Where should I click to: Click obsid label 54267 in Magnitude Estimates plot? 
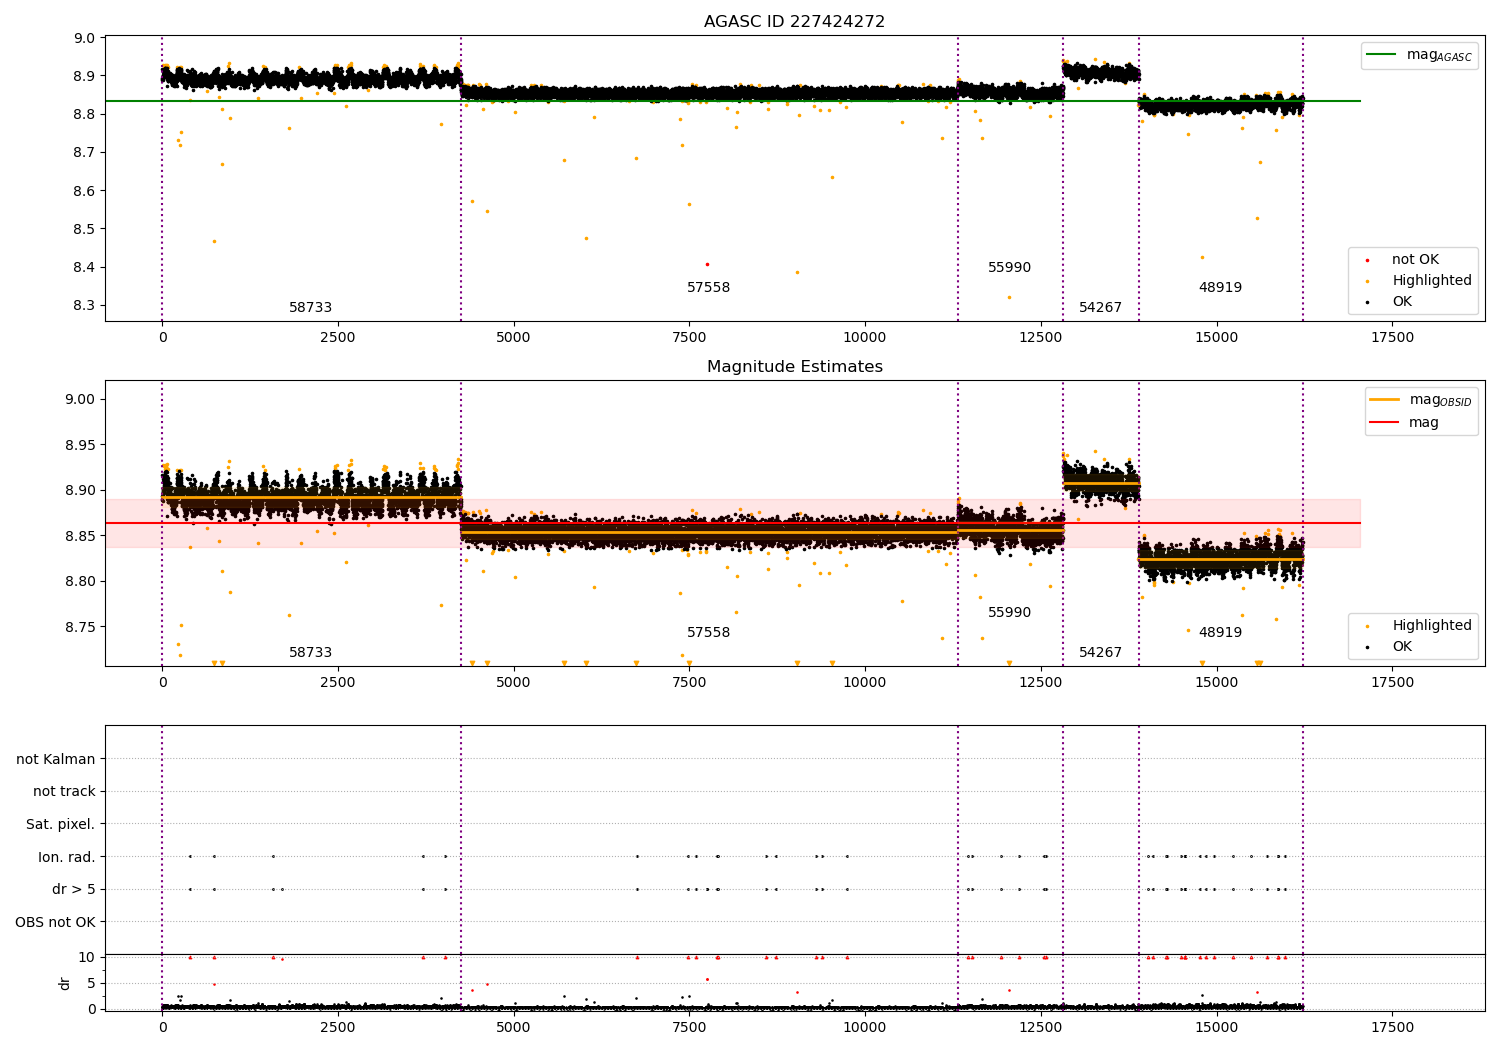point(1100,653)
